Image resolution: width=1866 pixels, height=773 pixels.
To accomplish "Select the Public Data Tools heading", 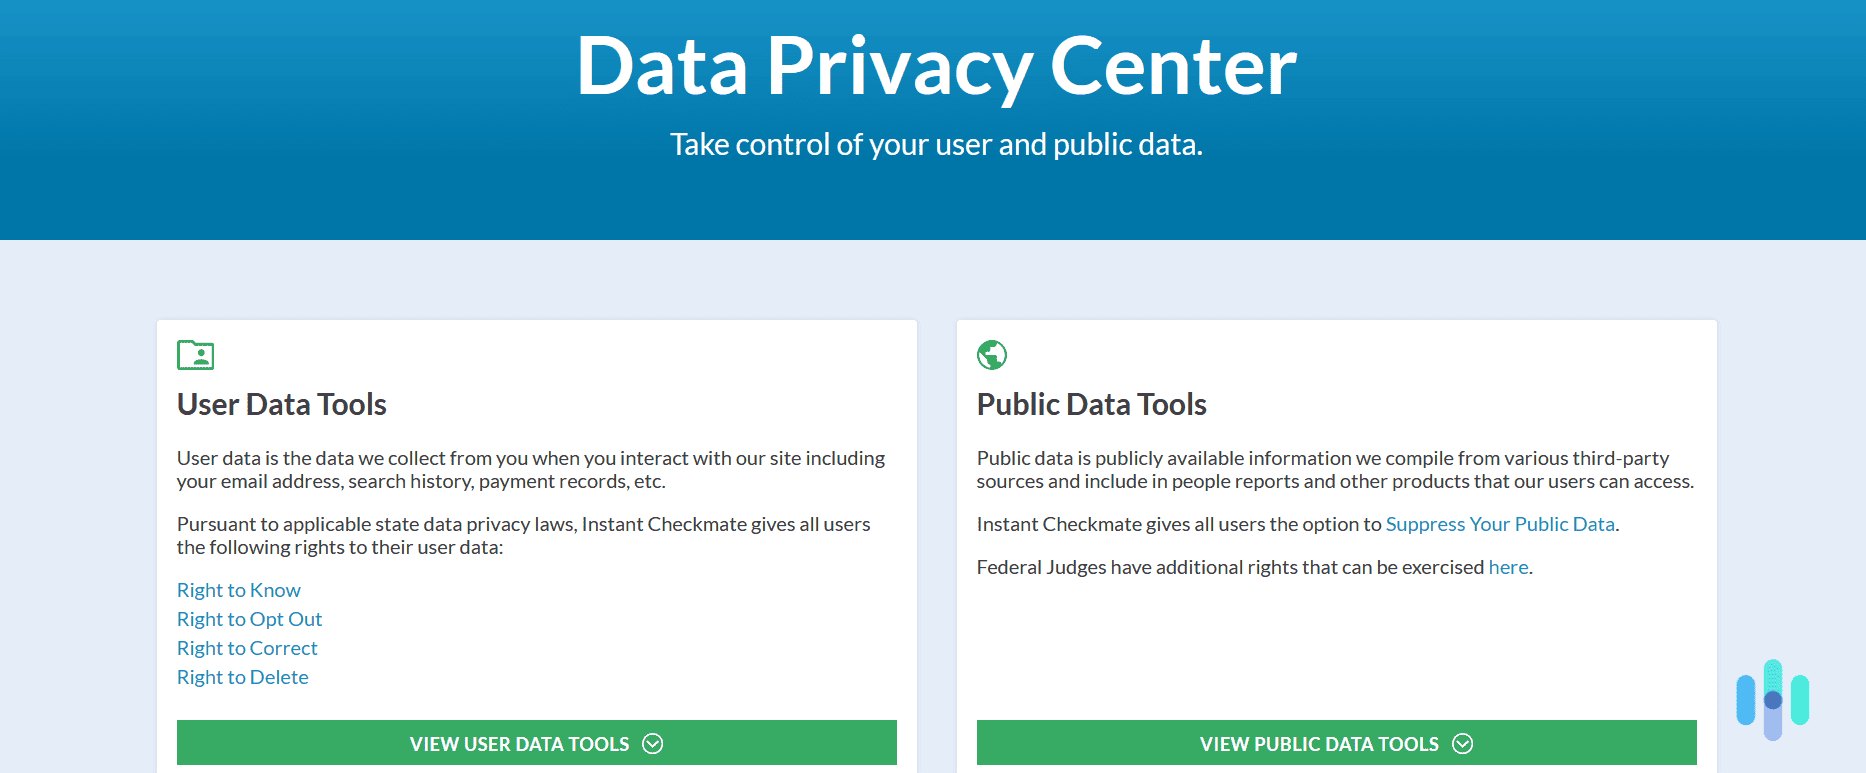I will pyautogui.click(x=1092, y=404).
